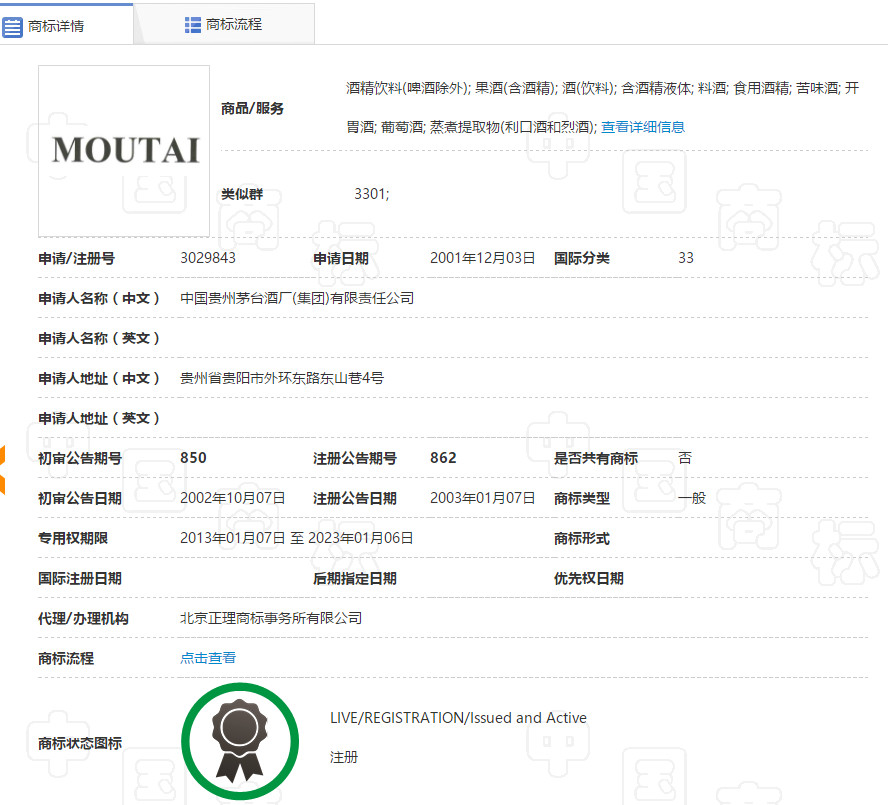Click the 优先权日期 field label
Viewport: 888px width, 805px height.
click(x=589, y=578)
